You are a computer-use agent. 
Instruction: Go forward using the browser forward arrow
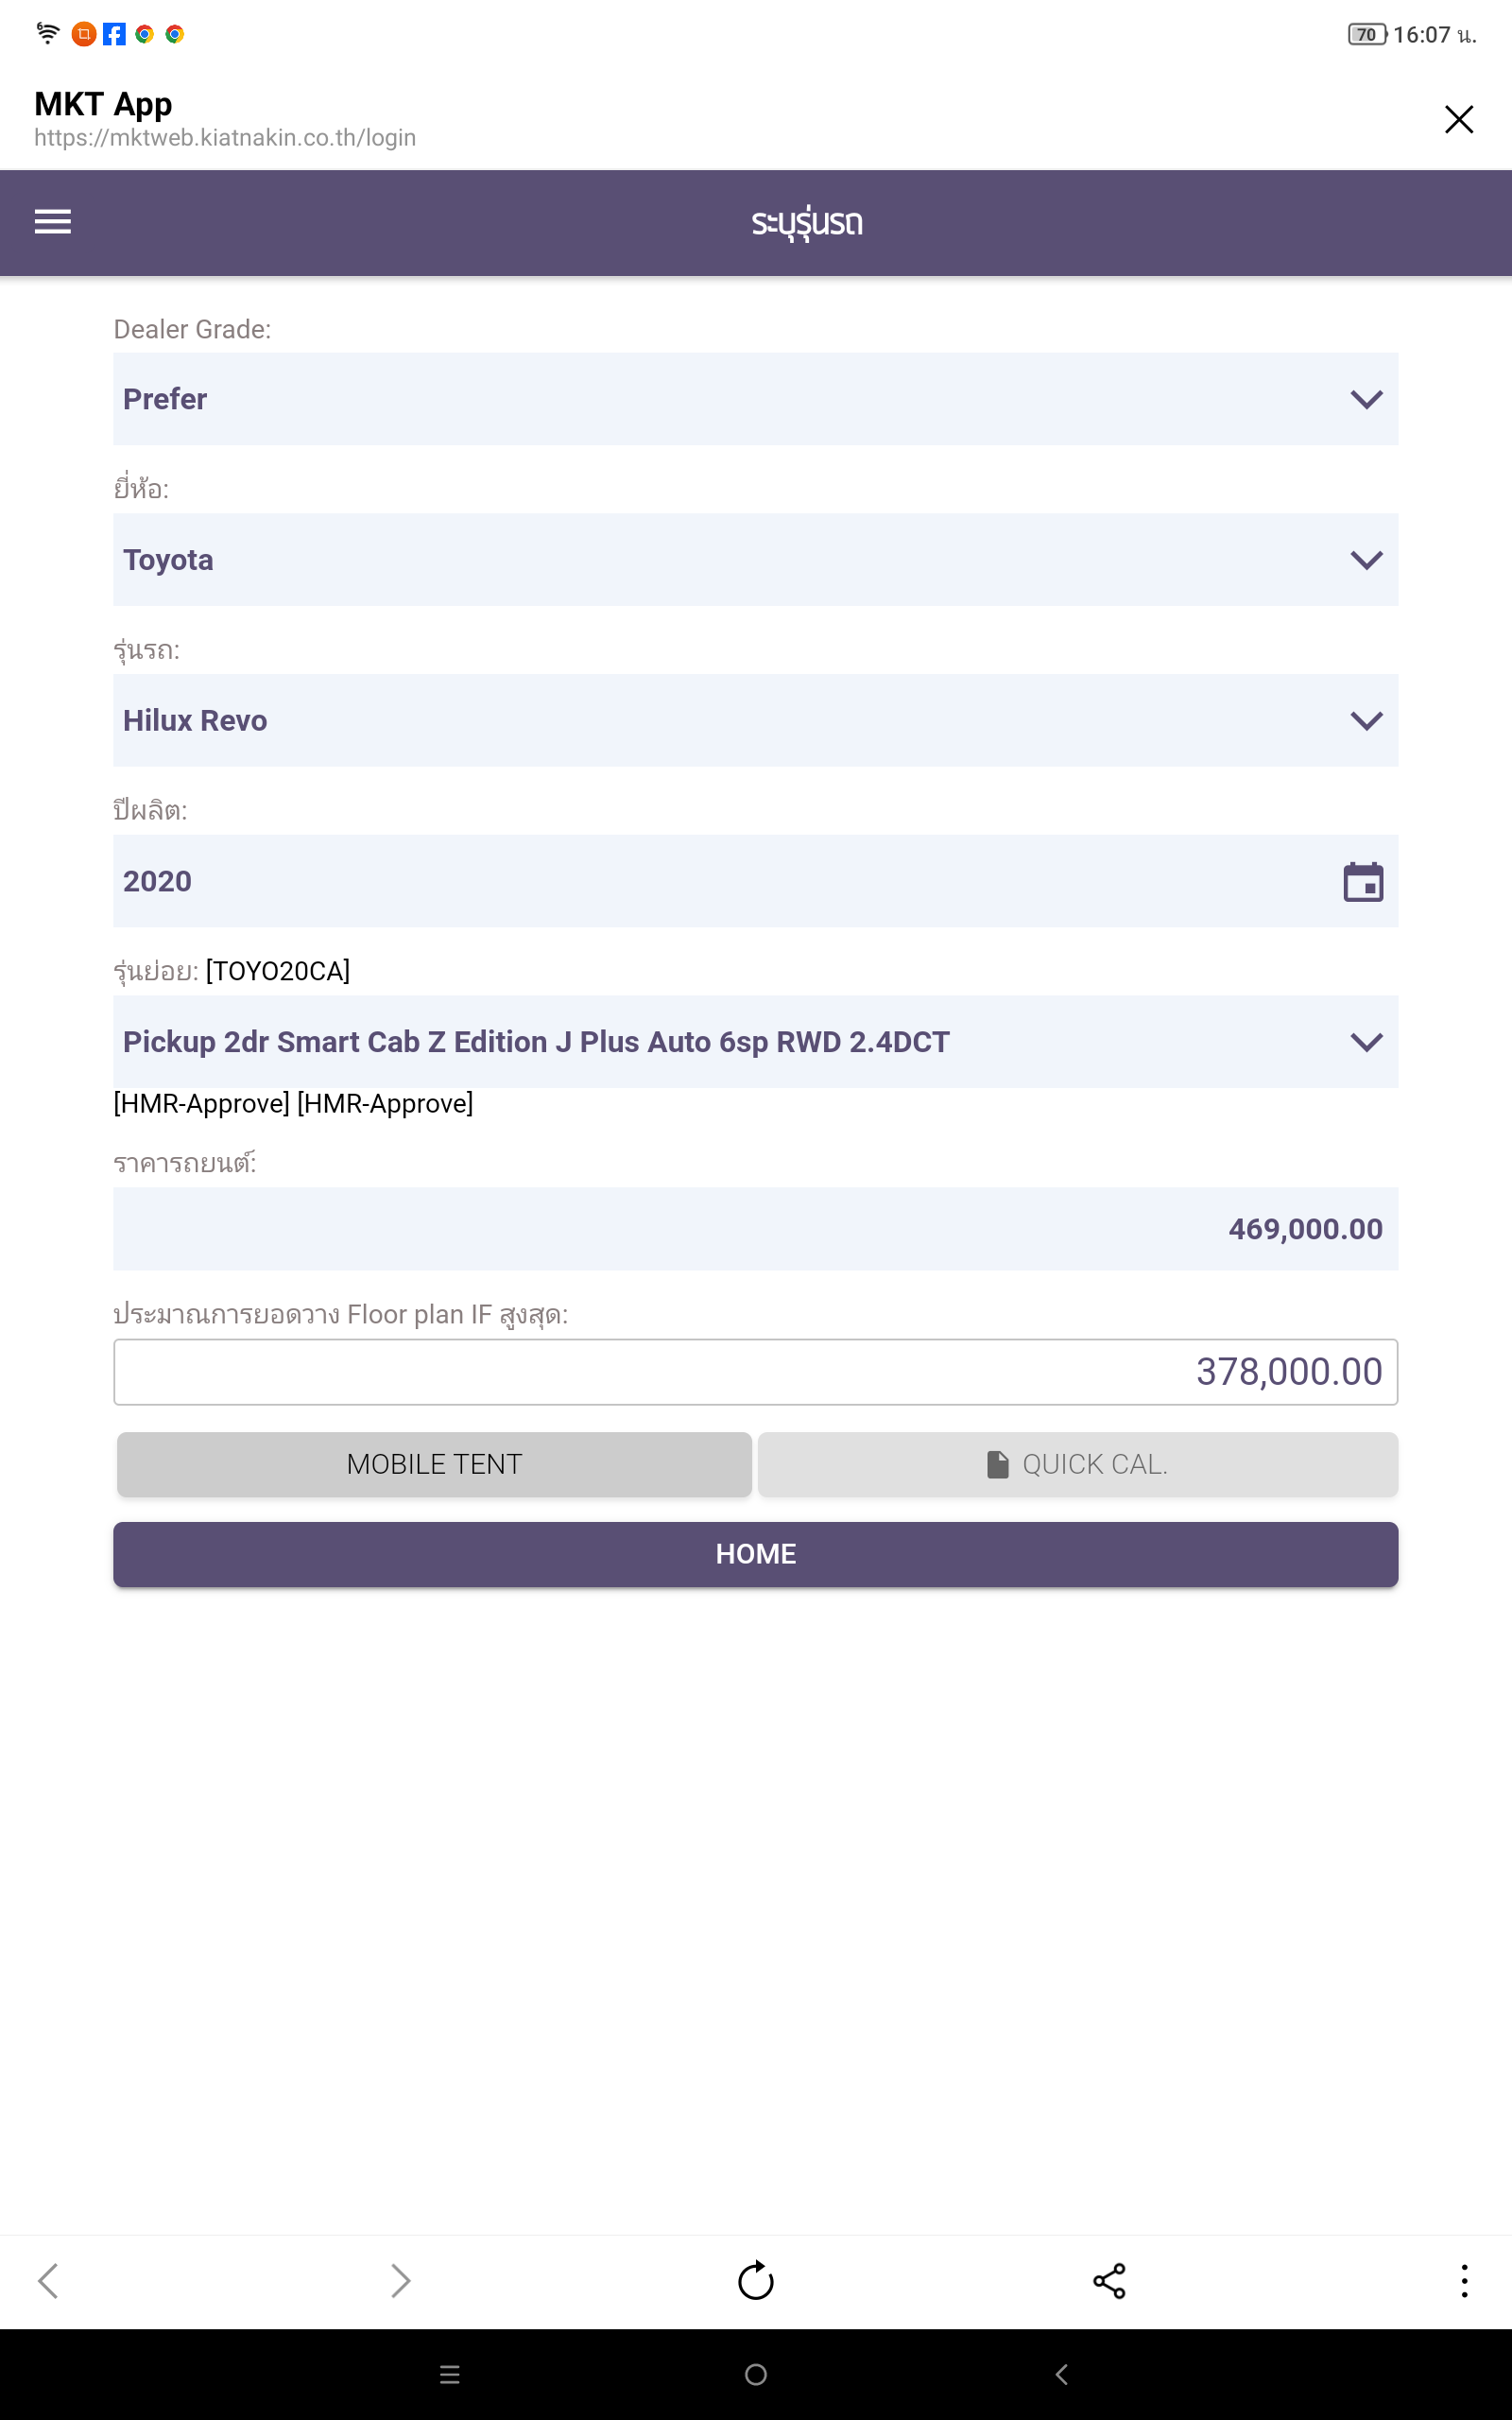[x=400, y=2281]
